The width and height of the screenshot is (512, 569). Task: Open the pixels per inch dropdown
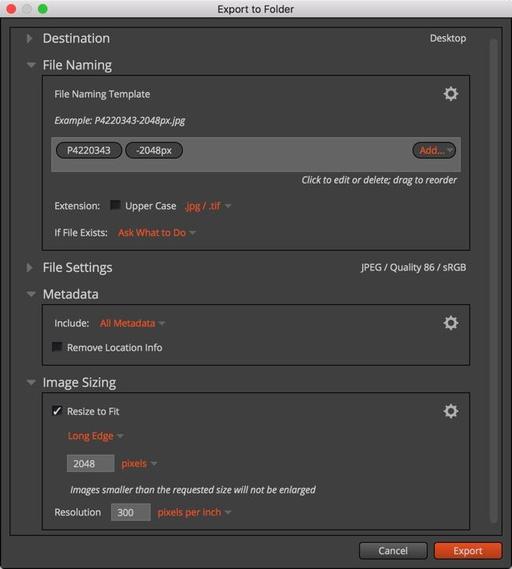[x=194, y=512]
